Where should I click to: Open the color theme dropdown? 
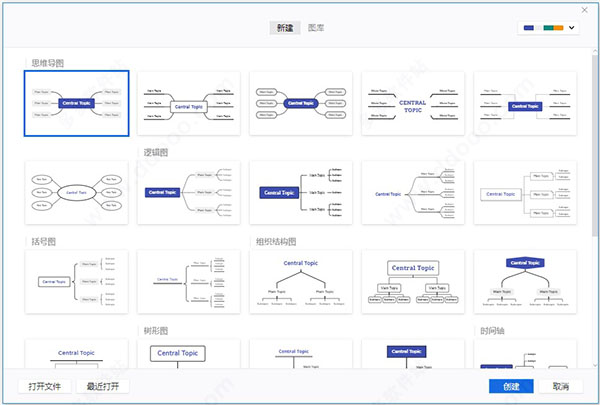(548, 28)
